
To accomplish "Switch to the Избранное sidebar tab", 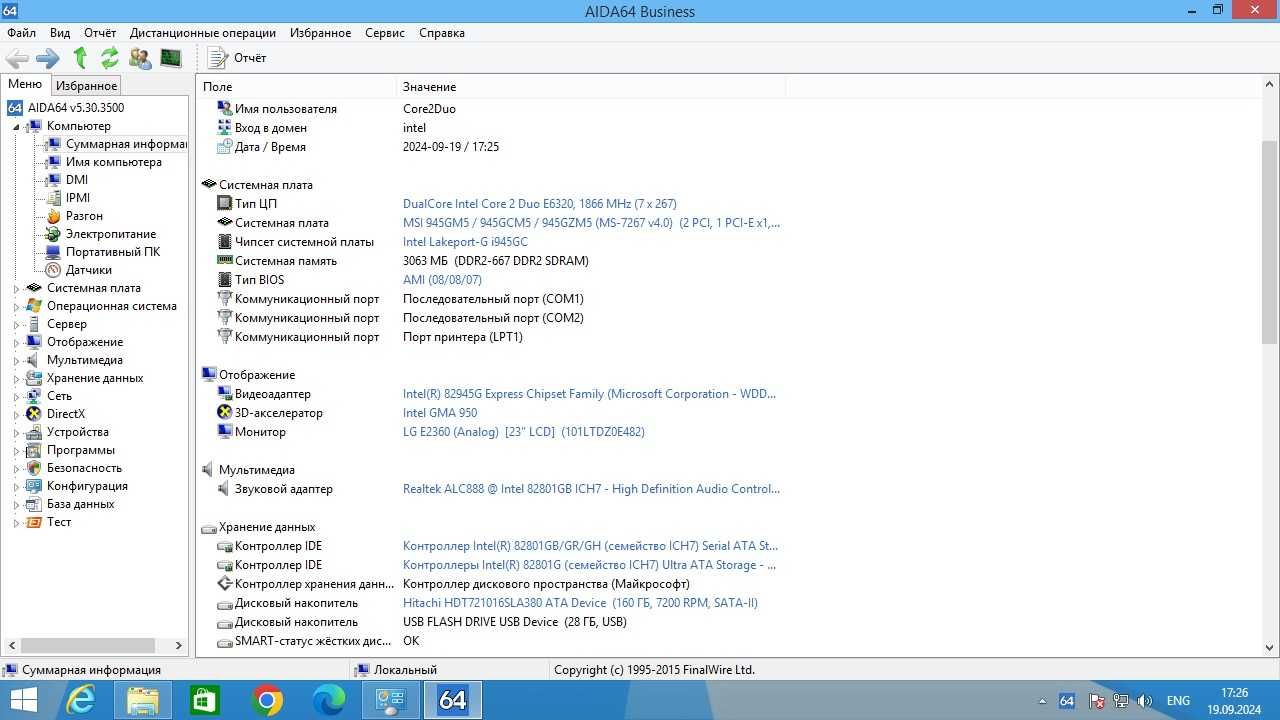I will click(x=86, y=86).
